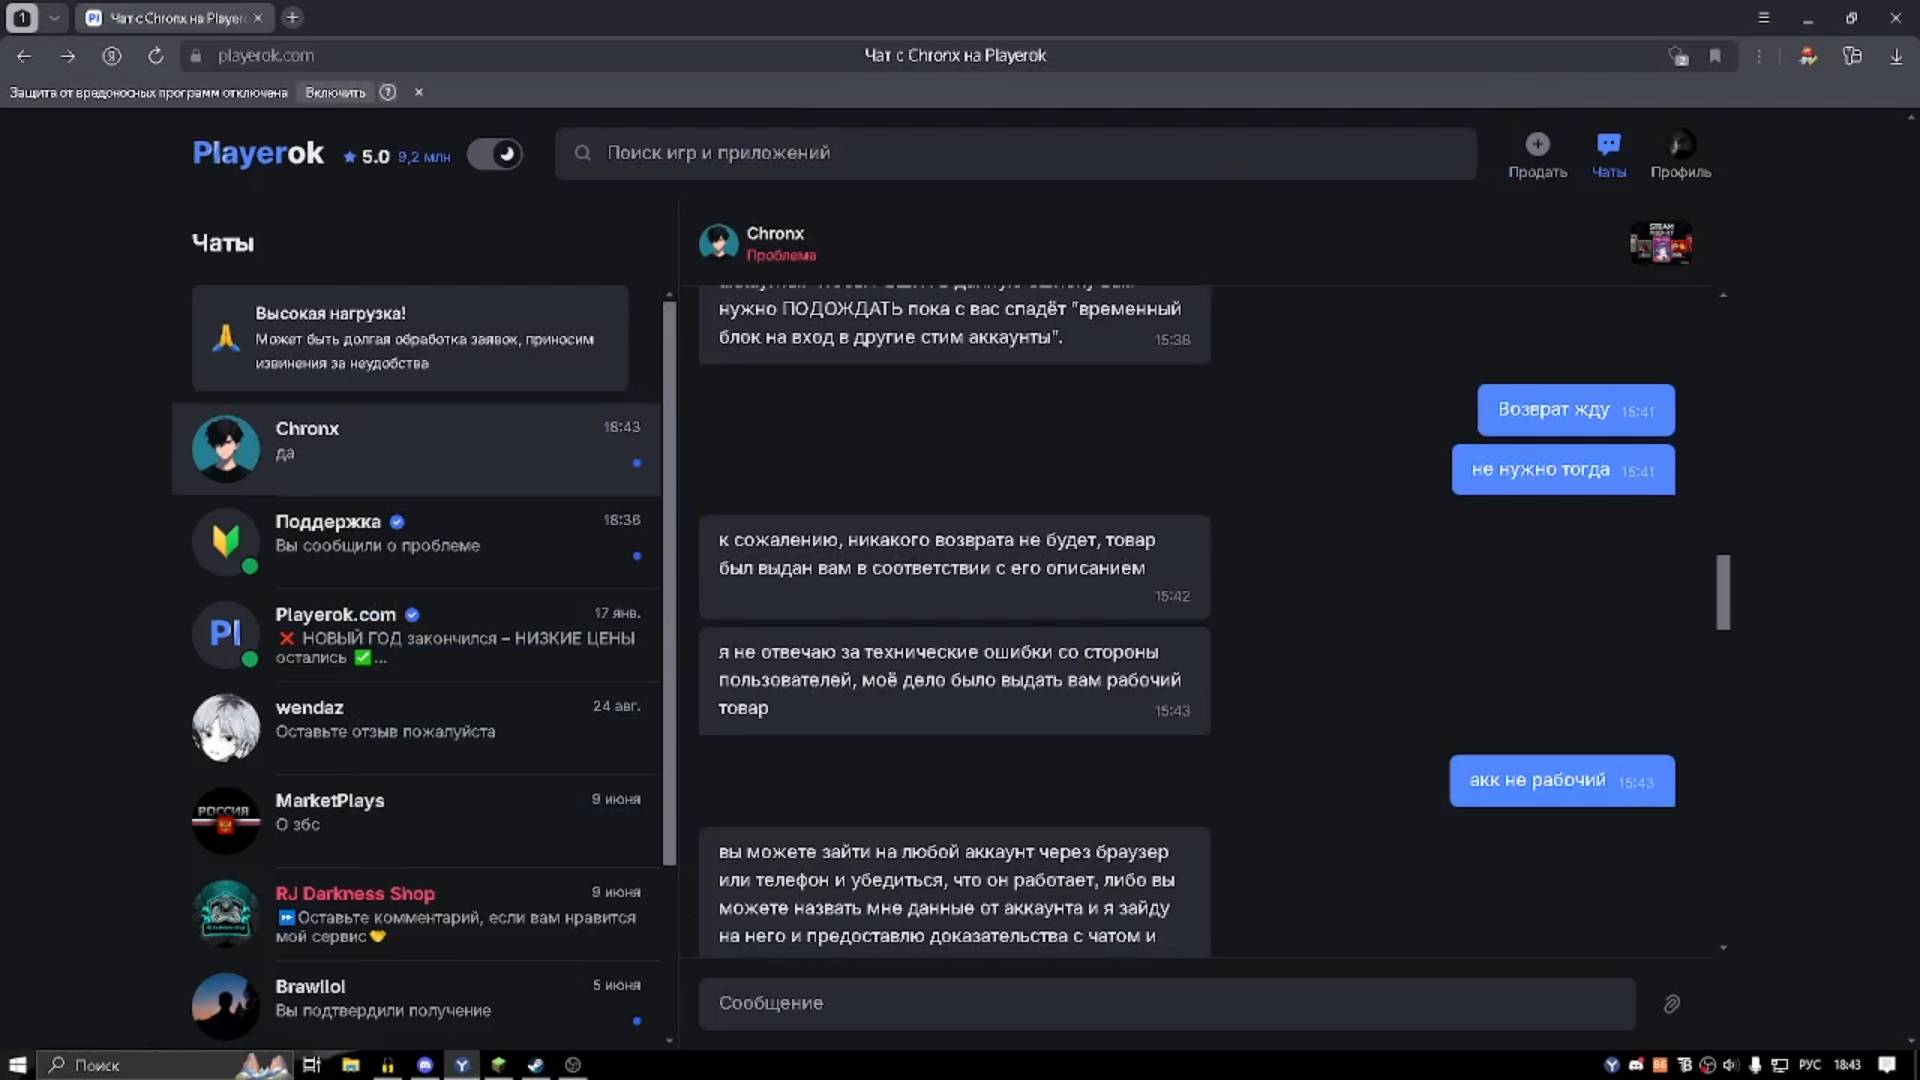1920x1080 pixels.
Task: Click the search magnifier icon
Action: (582, 153)
